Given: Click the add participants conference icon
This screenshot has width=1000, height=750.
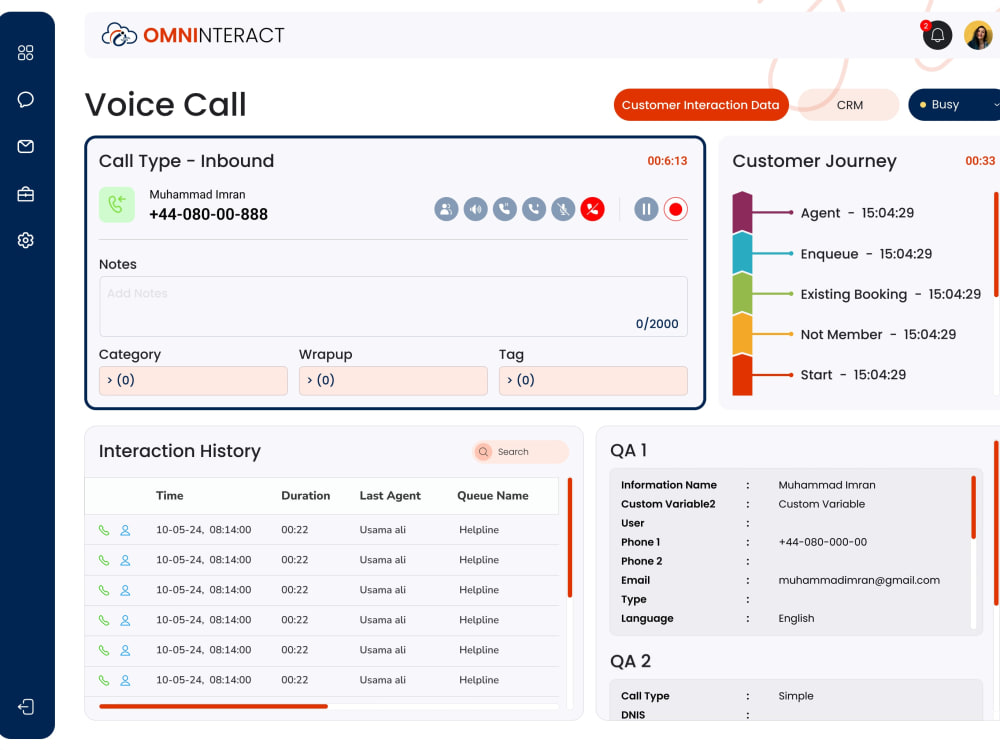Looking at the screenshot, I should [446, 209].
